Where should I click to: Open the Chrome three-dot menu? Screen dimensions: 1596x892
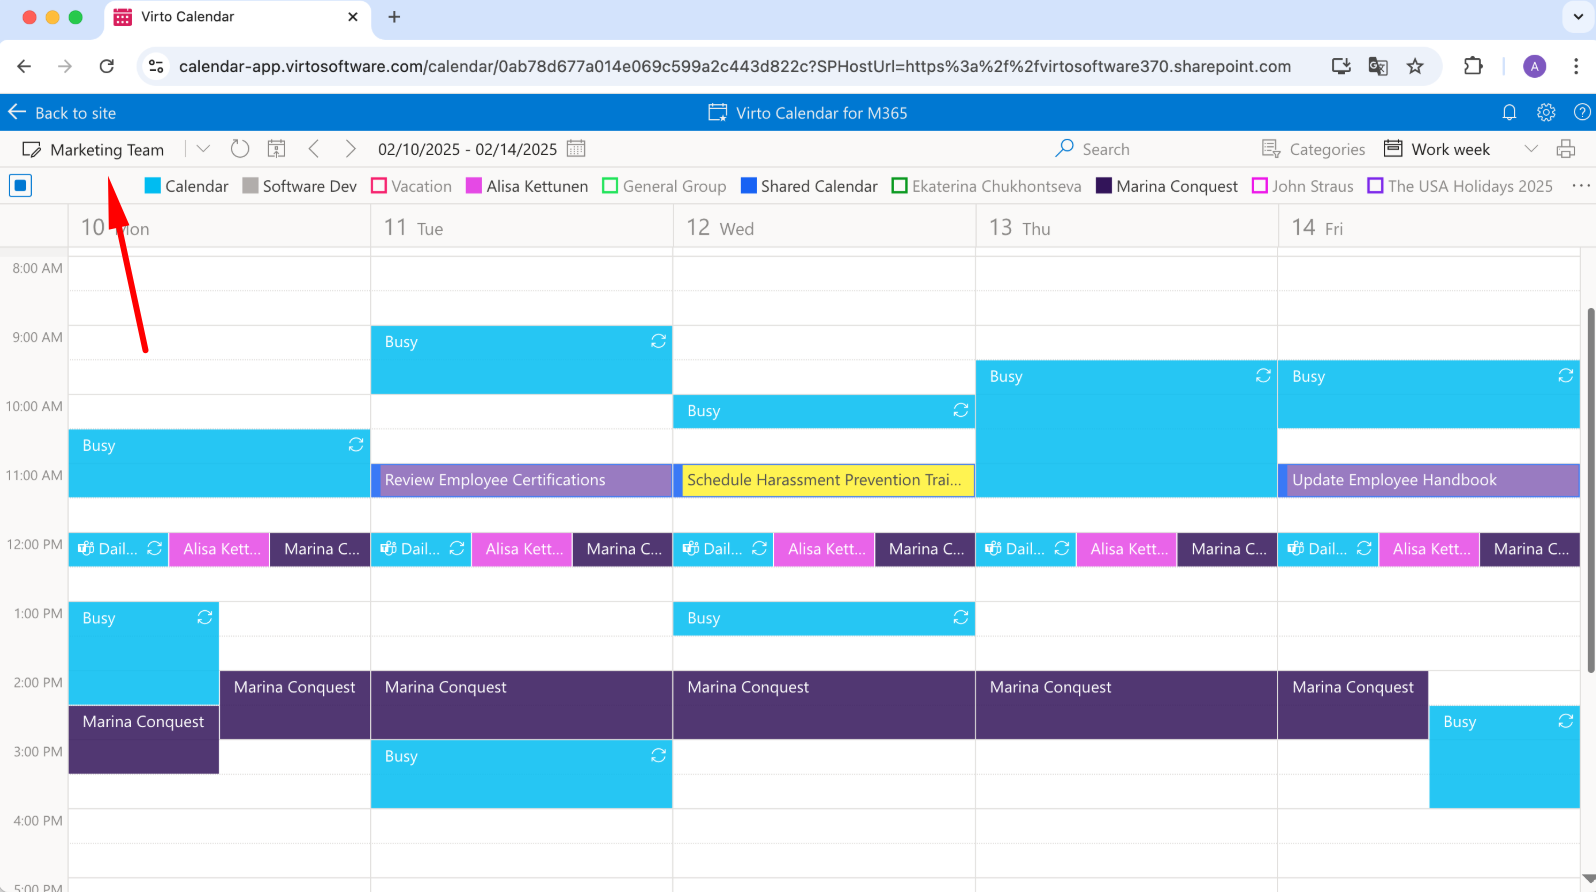(1576, 66)
